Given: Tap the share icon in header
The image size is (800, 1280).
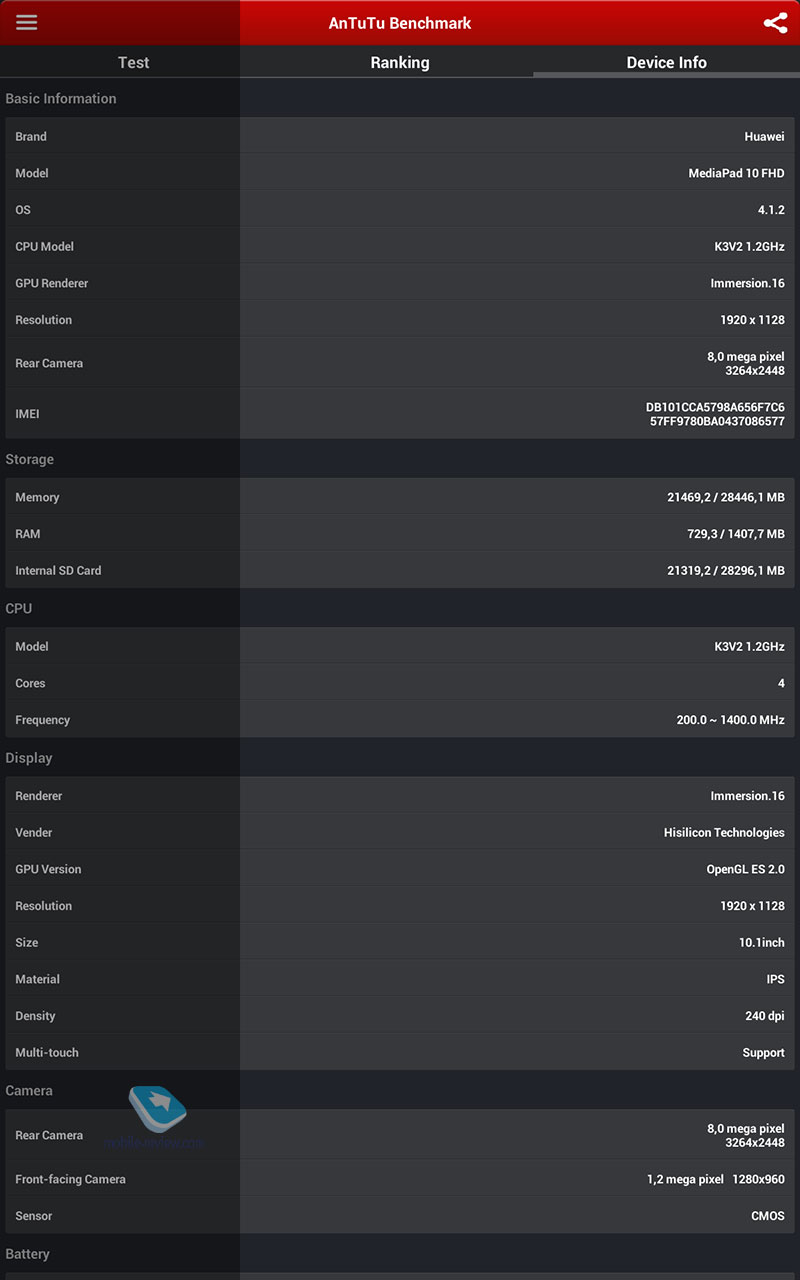Looking at the screenshot, I should (x=775, y=23).
